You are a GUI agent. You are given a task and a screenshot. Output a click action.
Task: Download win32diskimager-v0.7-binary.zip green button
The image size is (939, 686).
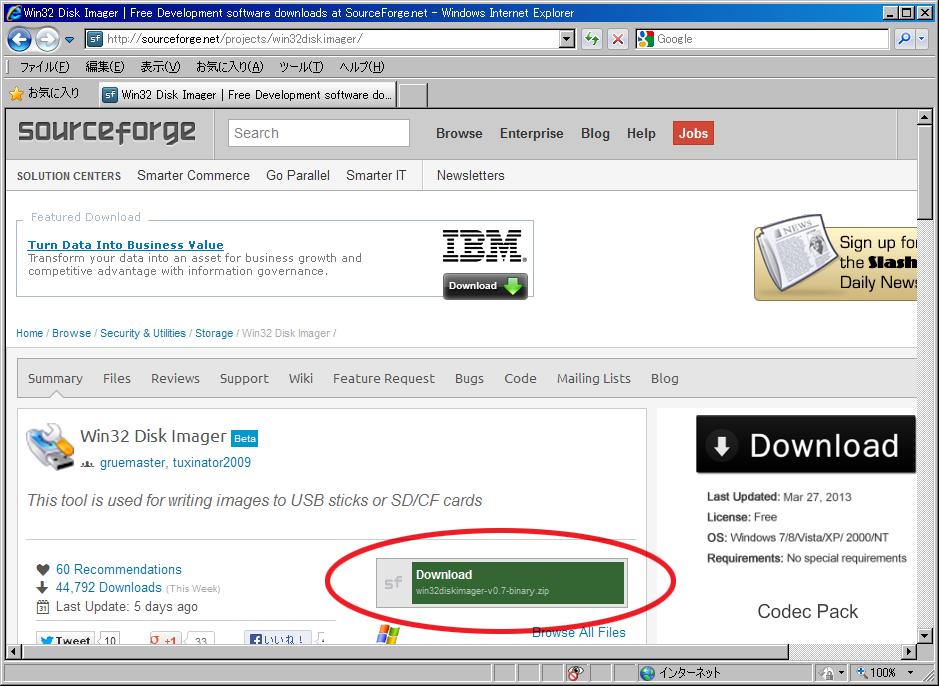click(517, 582)
